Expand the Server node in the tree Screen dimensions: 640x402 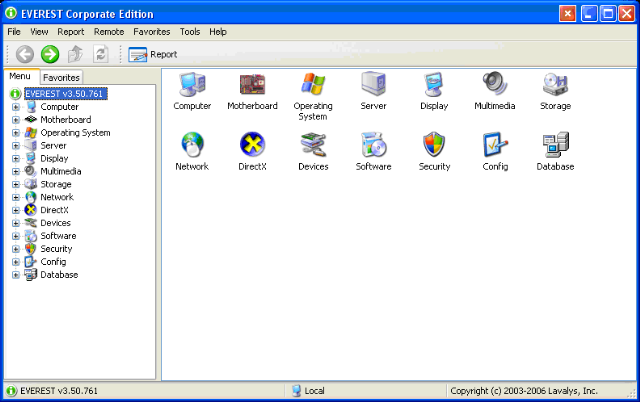click(16, 146)
